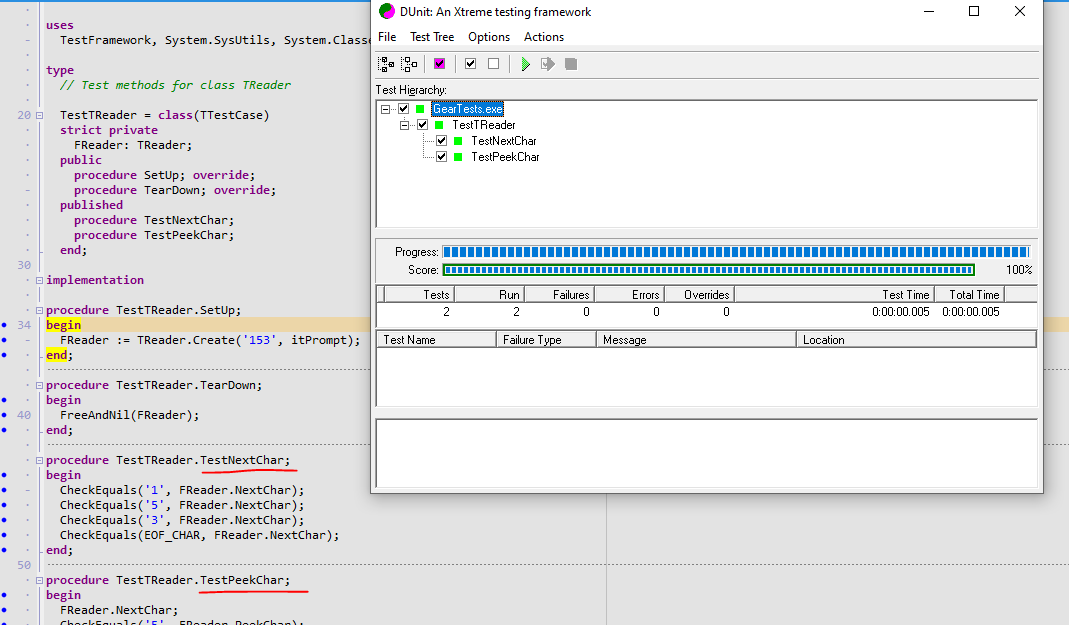The height and width of the screenshot is (625, 1069).
Task: Open the Options menu
Action: 489,37
